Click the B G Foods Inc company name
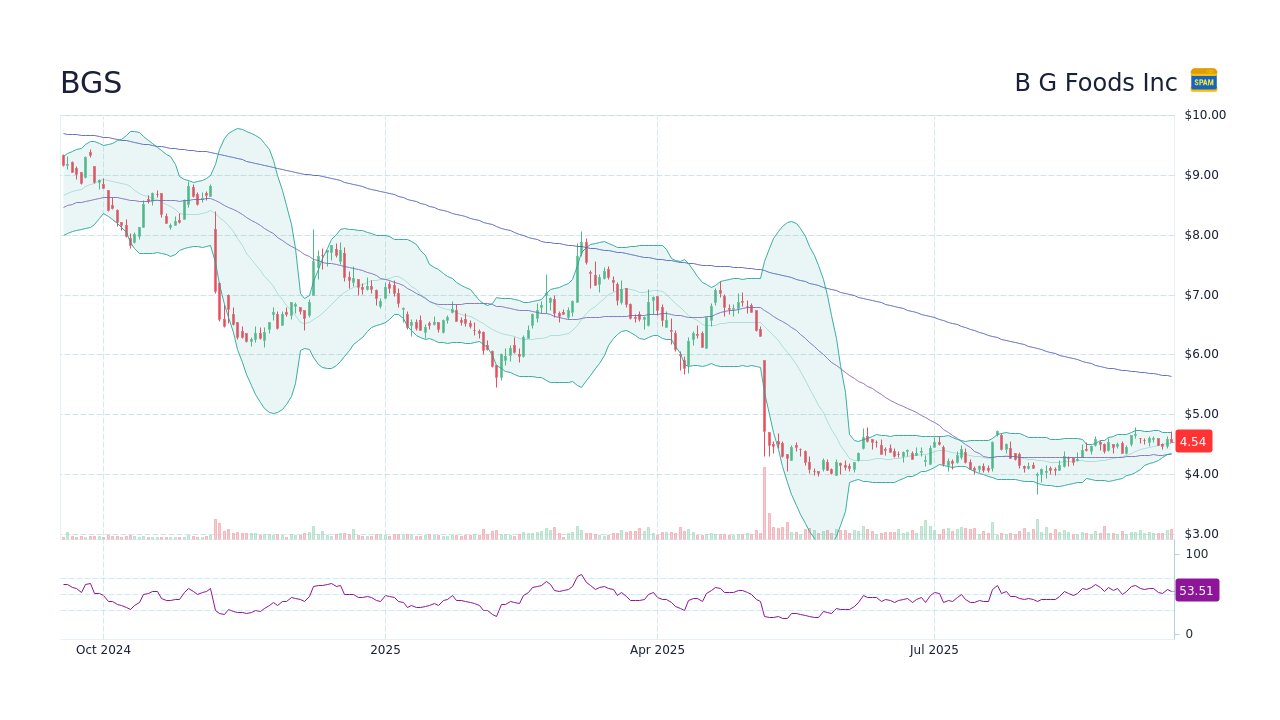This screenshot has width=1280, height=720. (1094, 82)
